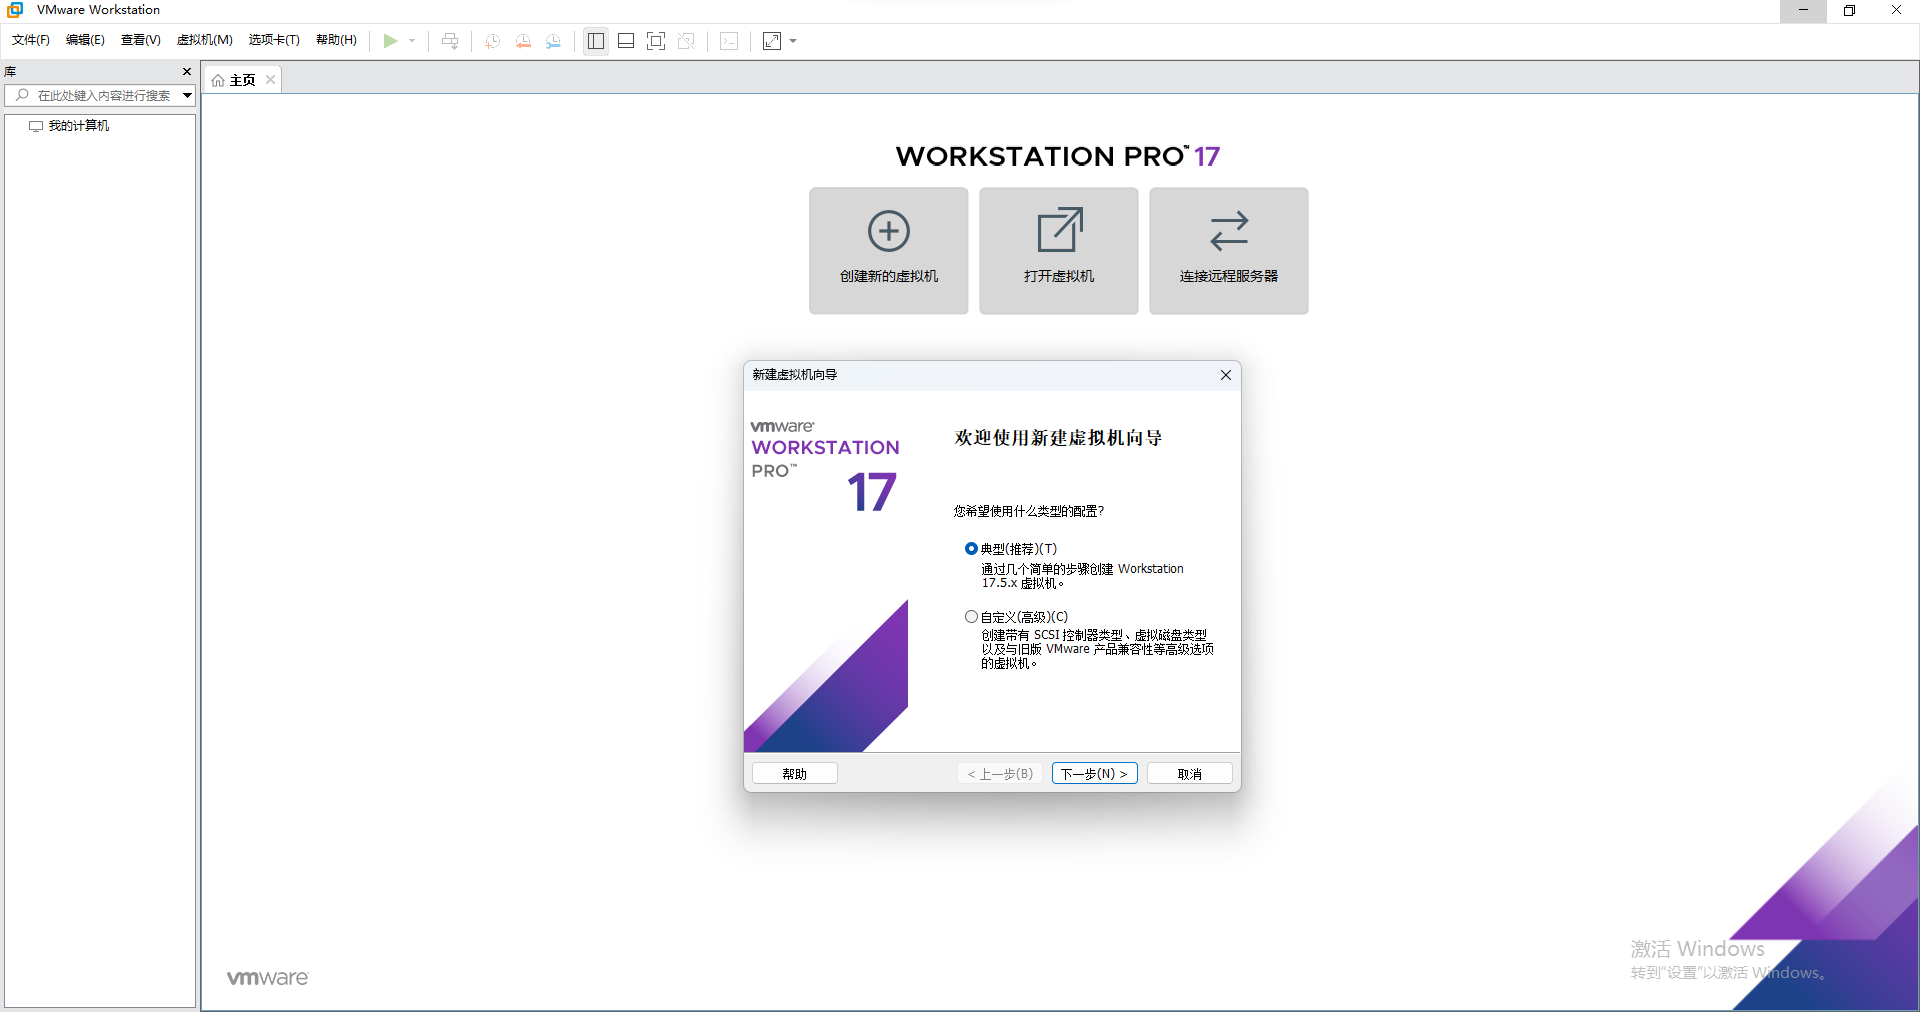The height and width of the screenshot is (1012, 1920).
Task: Click the Unity mode toolbar icon
Action: point(686,41)
